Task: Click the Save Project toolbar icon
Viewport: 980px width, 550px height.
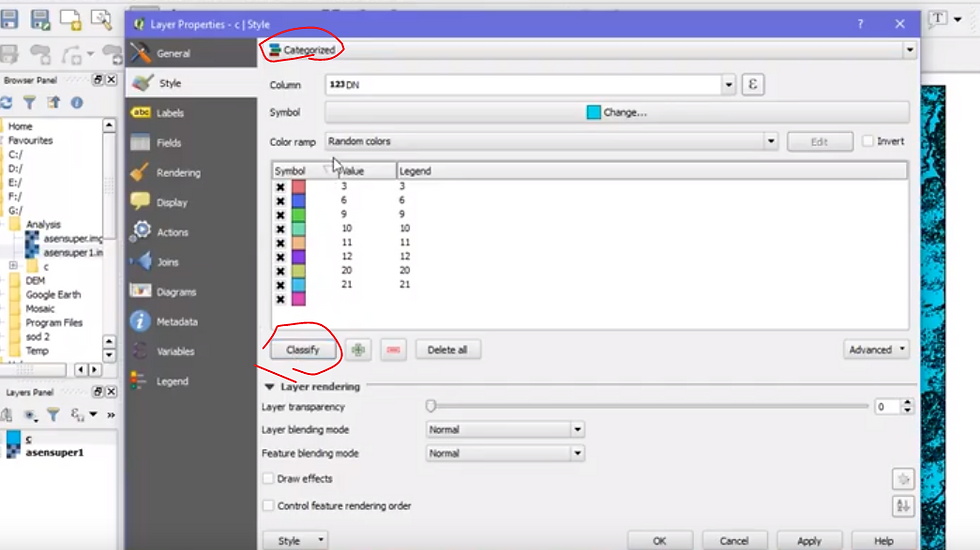Action: (9, 19)
